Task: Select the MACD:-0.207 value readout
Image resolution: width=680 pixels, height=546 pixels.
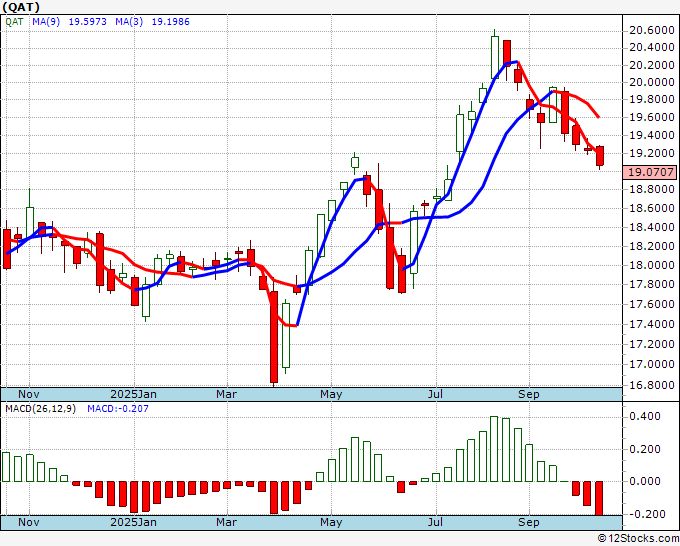Action: tap(118, 409)
